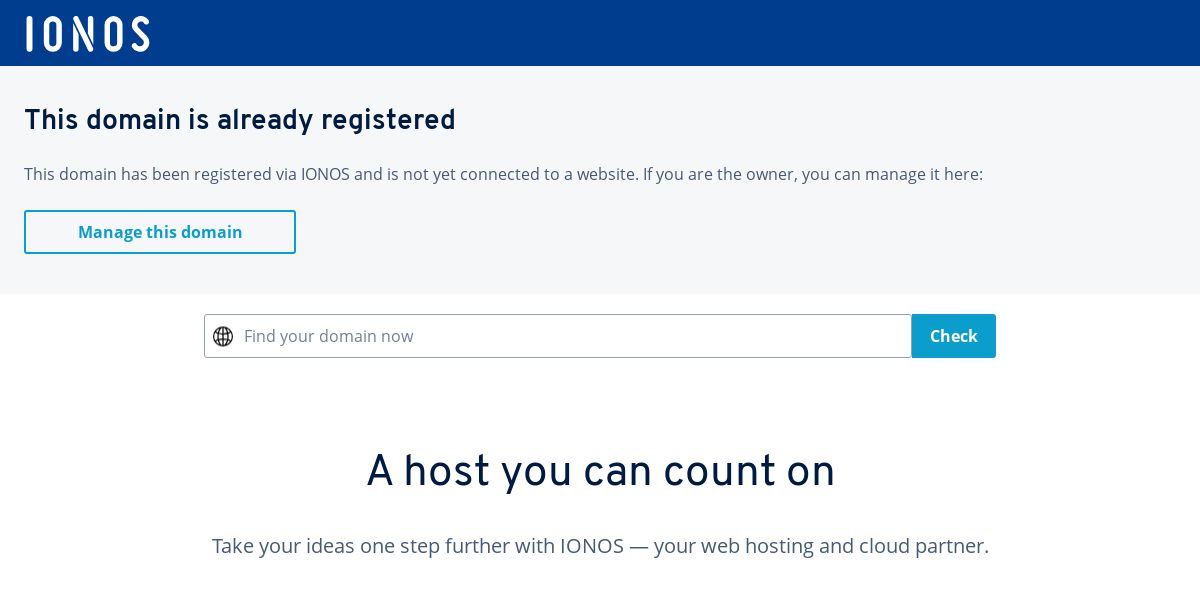Select the heading 'This domain is already registered'
This screenshot has height=600, width=1200.
pos(240,120)
